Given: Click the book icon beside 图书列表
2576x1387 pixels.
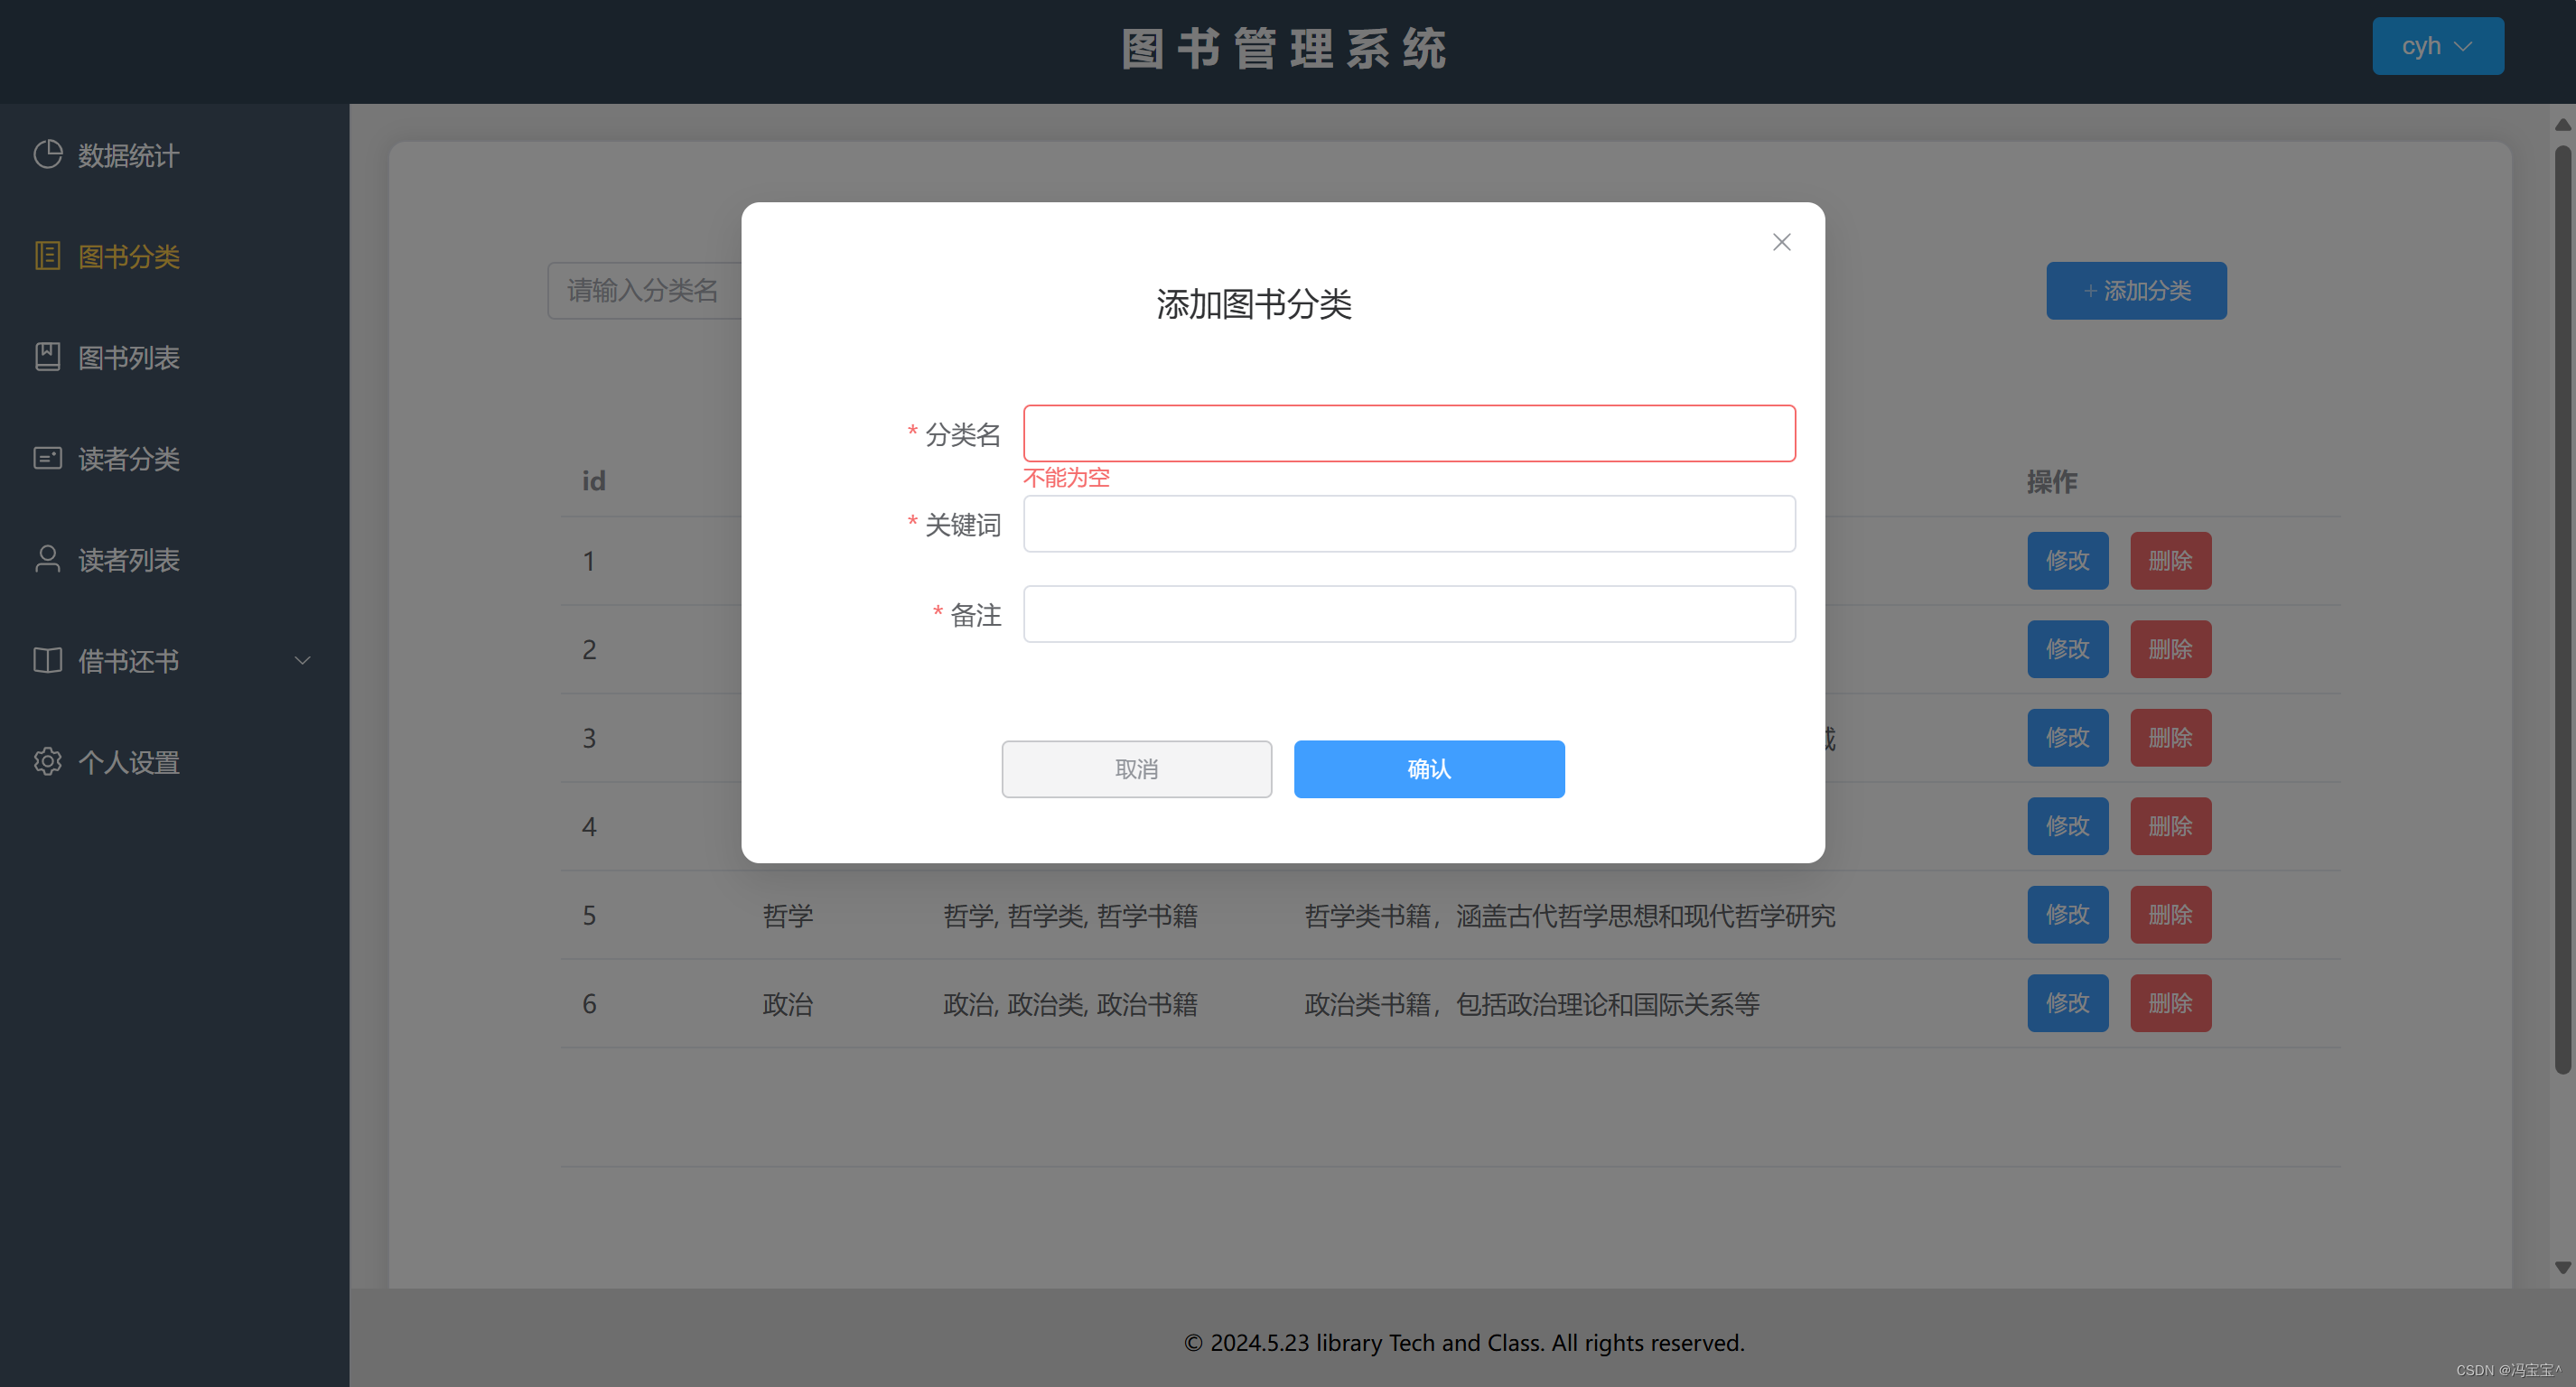Looking at the screenshot, I should [x=47, y=357].
